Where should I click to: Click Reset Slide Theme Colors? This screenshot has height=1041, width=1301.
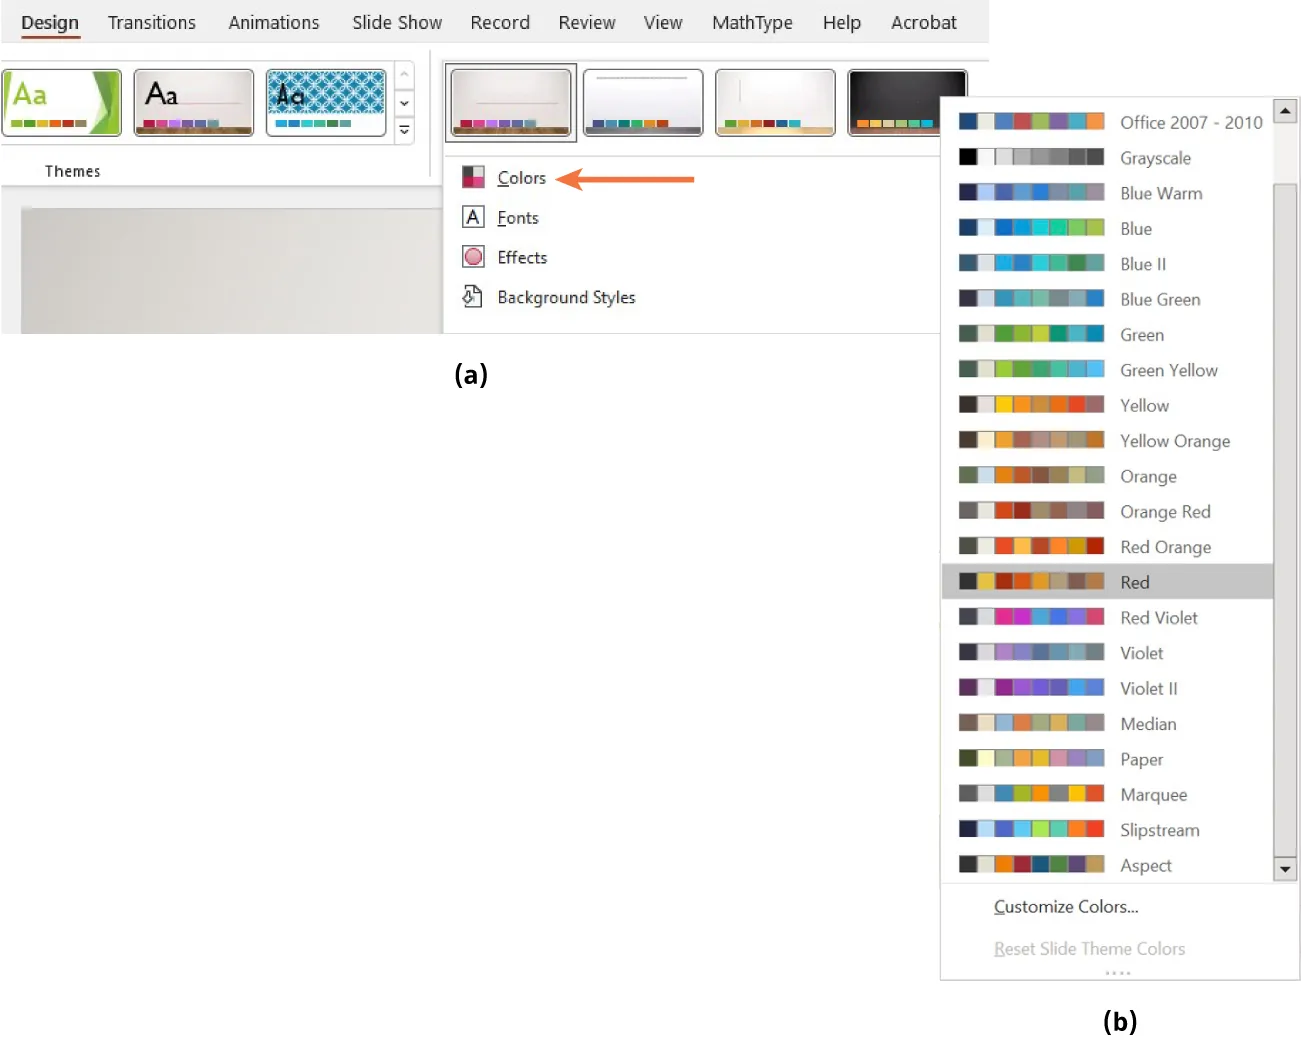(1088, 948)
